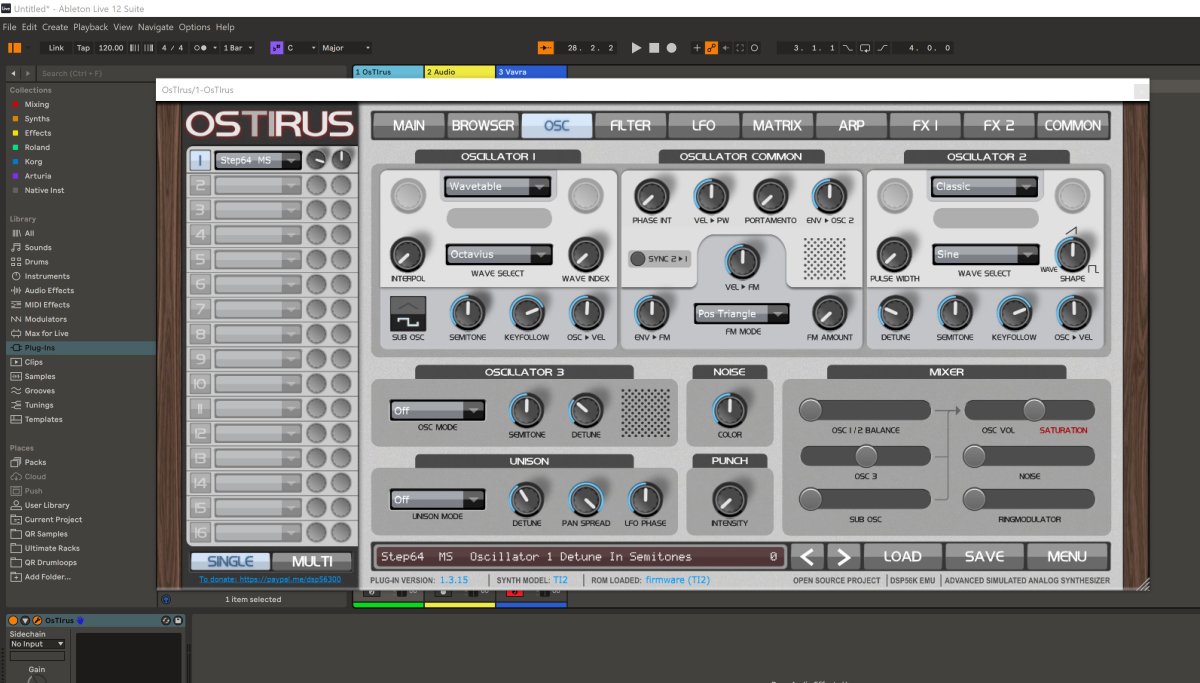The width and height of the screenshot is (1200, 683).
Task: Open Octavius wave select dropdown
Action: tap(498, 254)
